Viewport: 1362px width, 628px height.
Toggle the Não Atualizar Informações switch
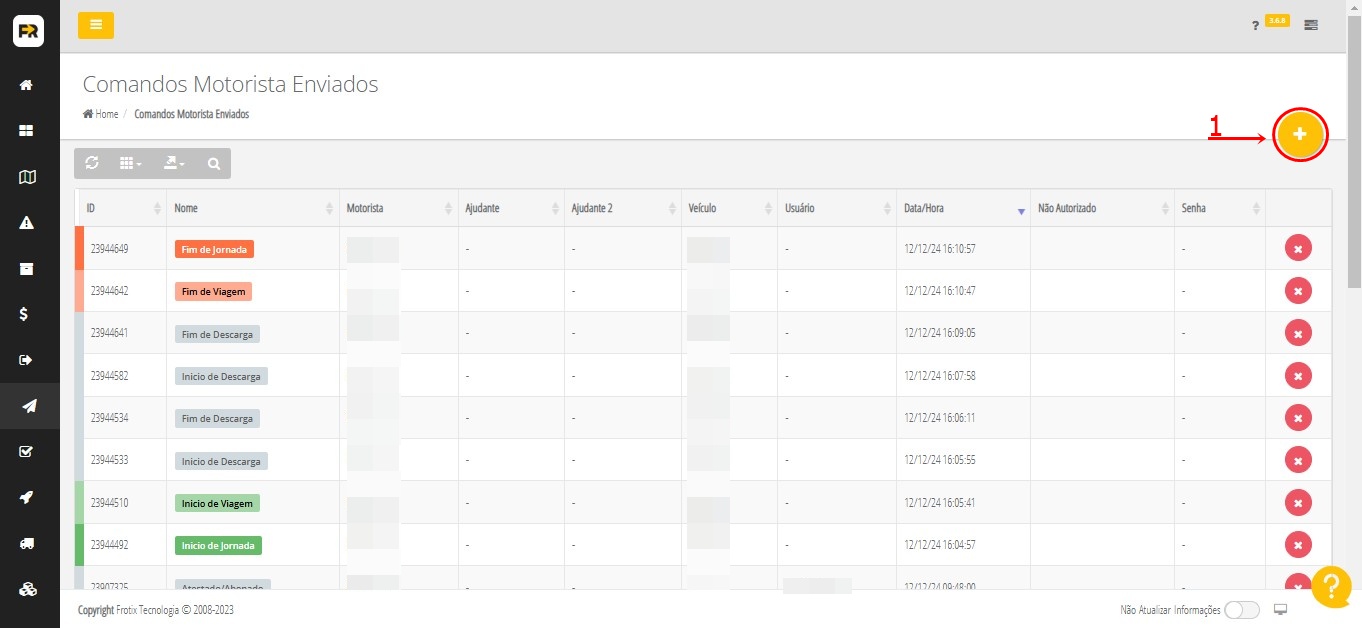[x=1241, y=610]
